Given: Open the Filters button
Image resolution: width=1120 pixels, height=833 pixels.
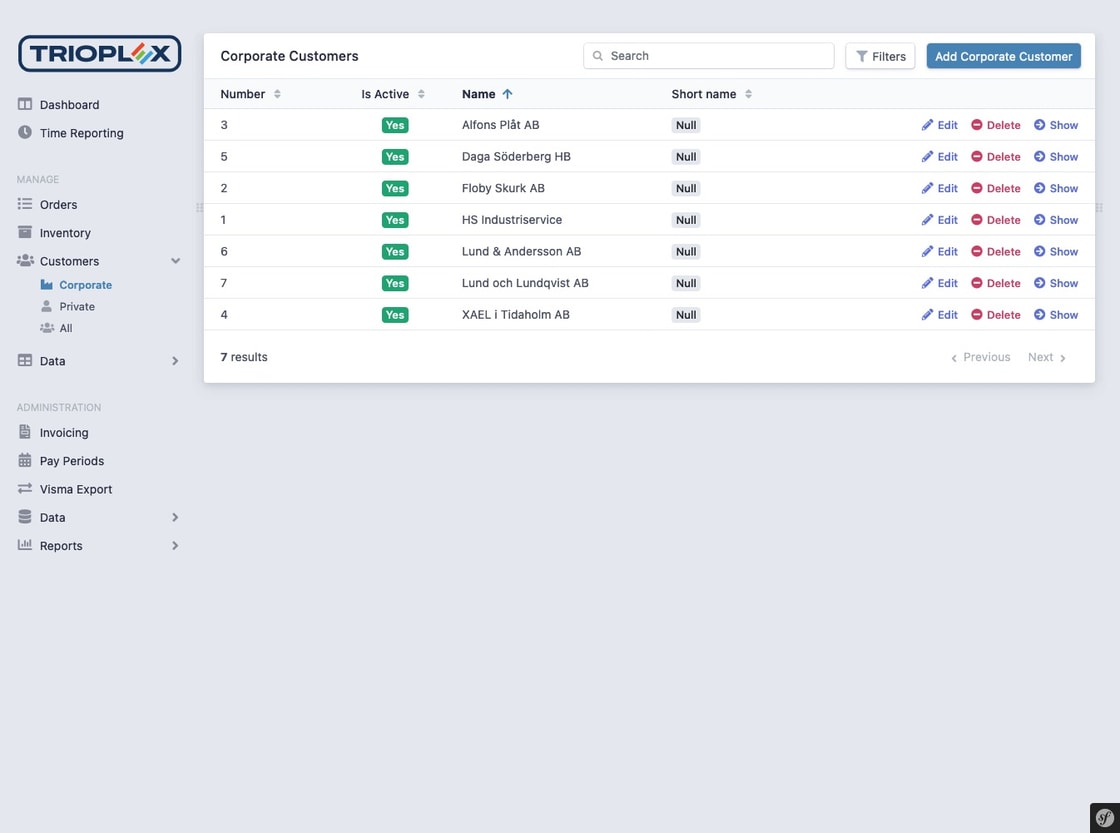Looking at the screenshot, I should click(x=880, y=56).
